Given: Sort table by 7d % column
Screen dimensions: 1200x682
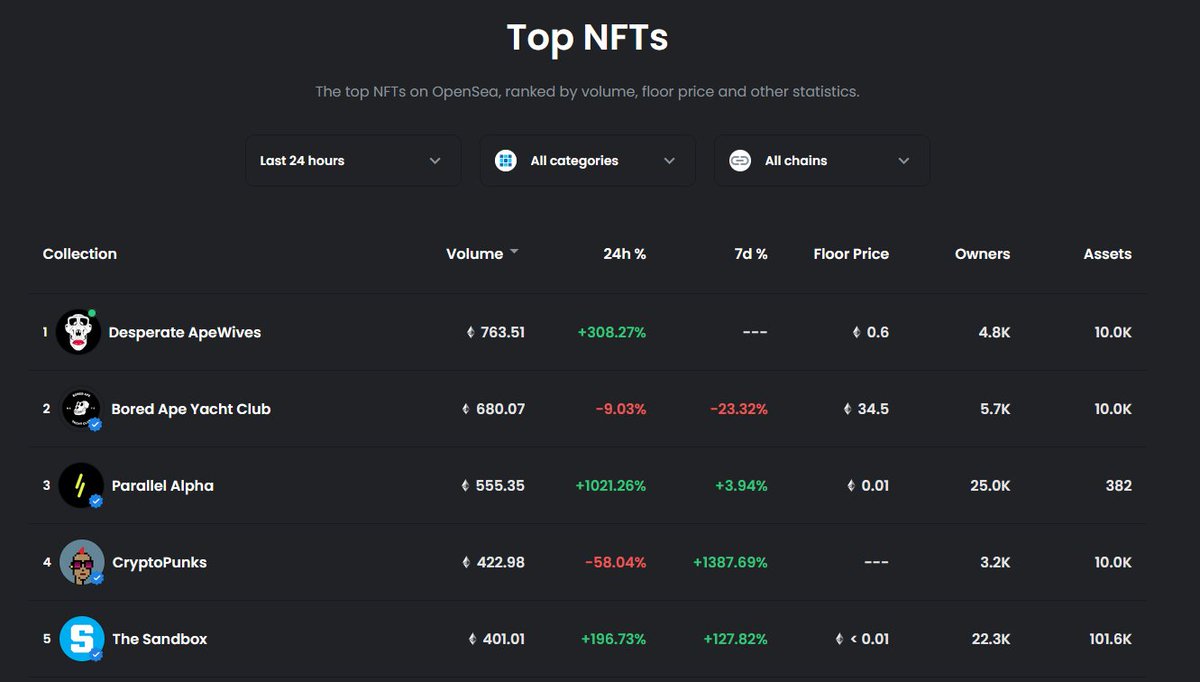Looking at the screenshot, I should [751, 254].
